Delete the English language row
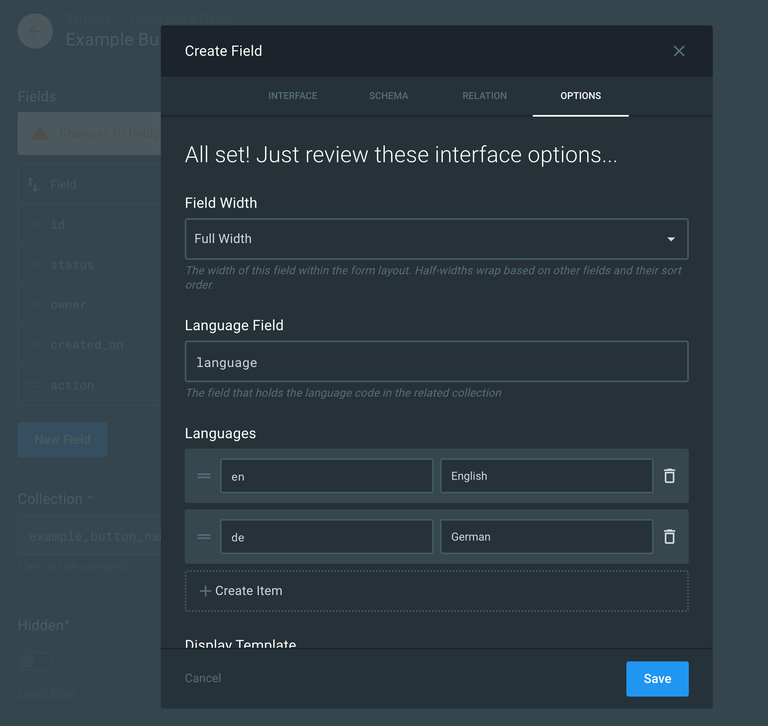 click(x=669, y=476)
